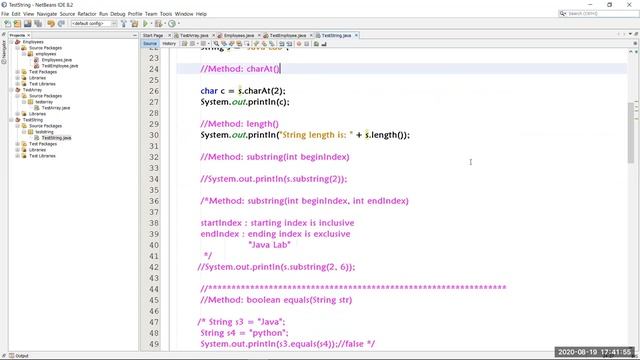Collapse the TestArray project node

11,90
